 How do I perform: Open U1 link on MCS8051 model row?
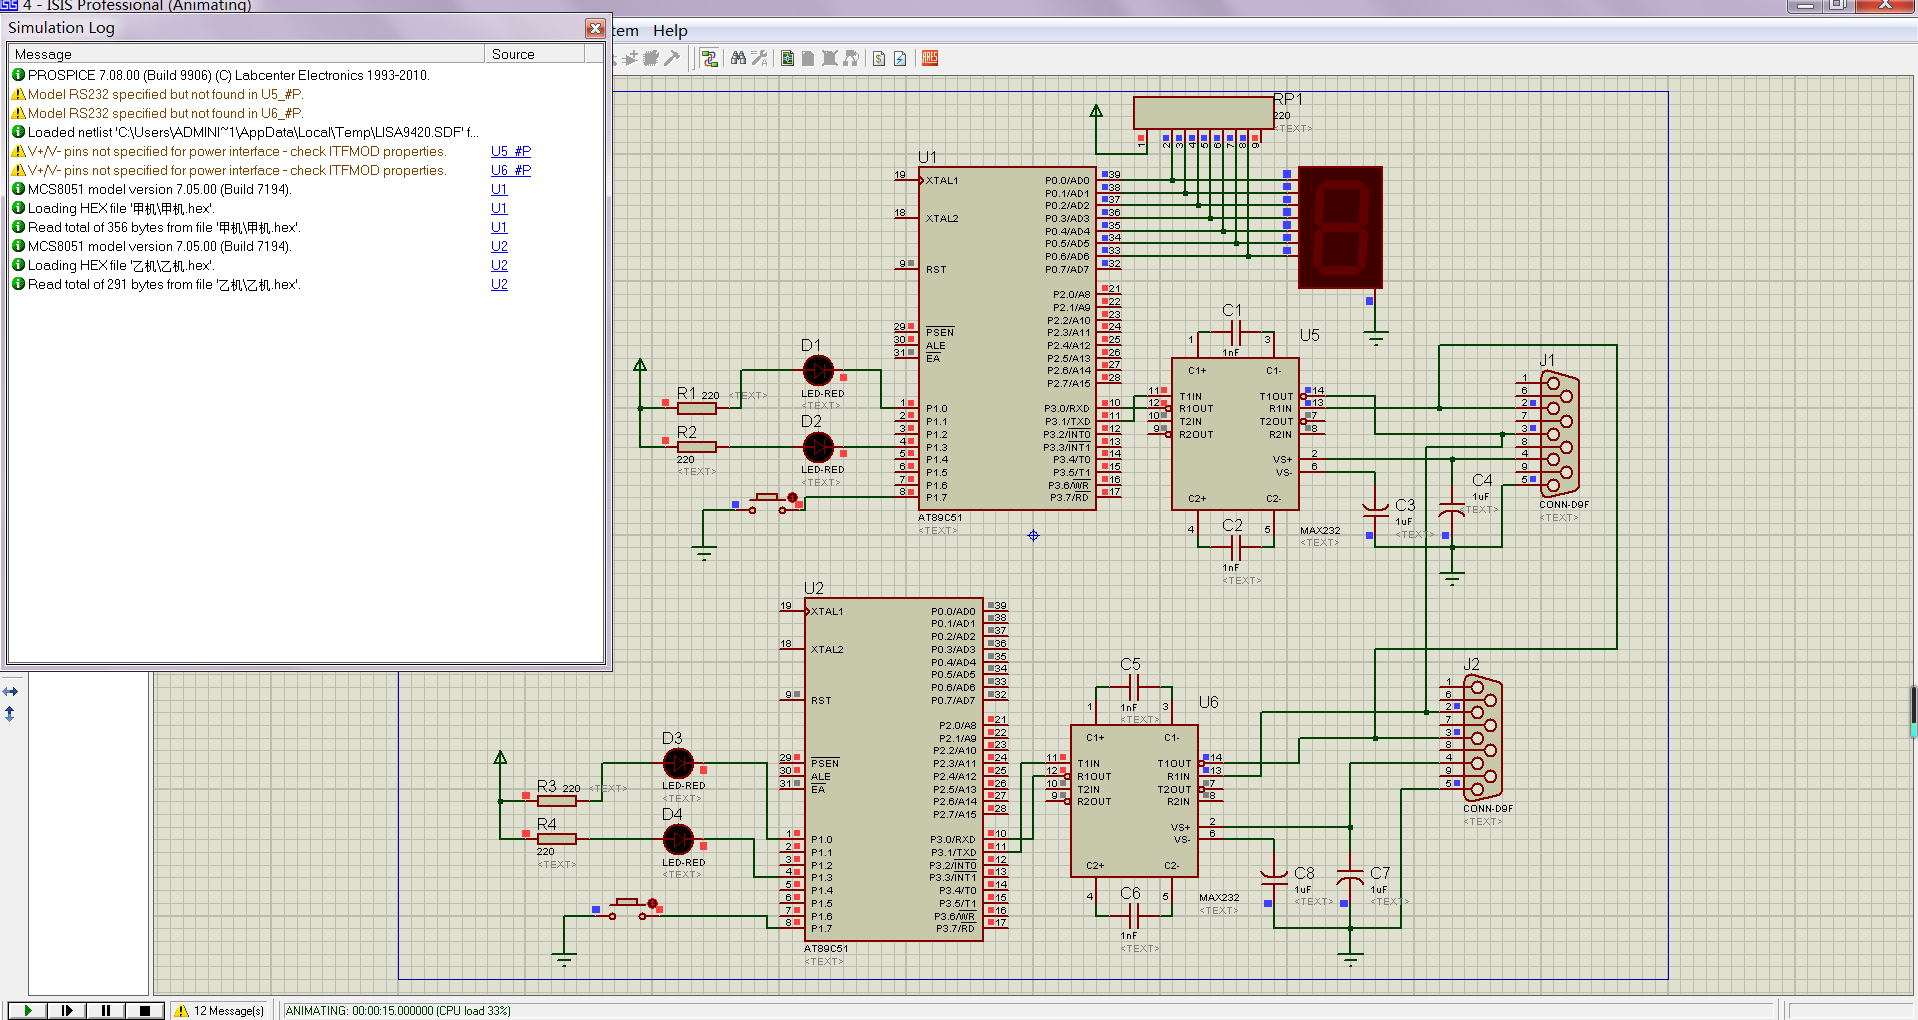click(499, 189)
